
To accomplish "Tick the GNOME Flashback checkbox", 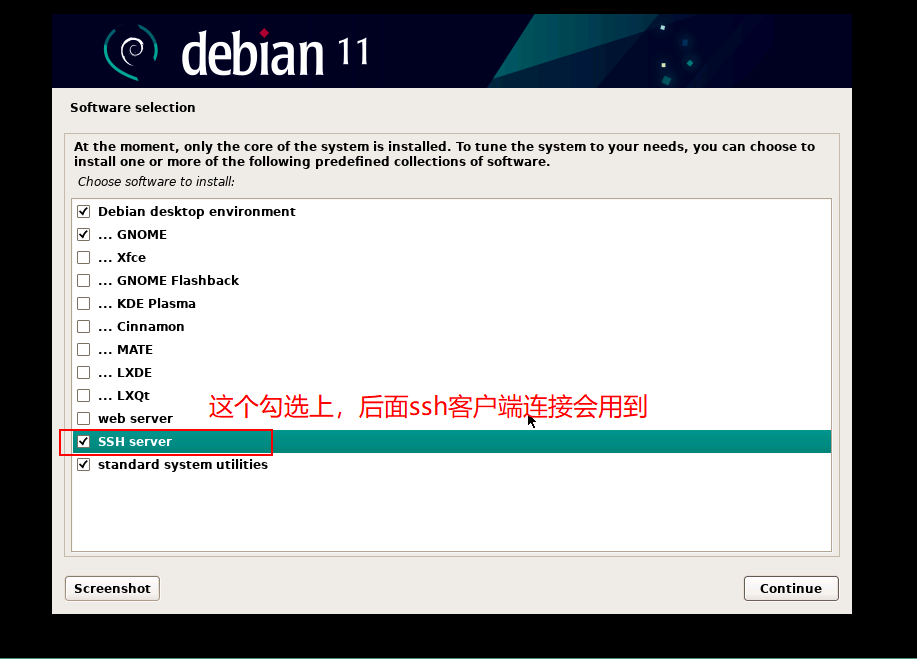I will 84,281.
